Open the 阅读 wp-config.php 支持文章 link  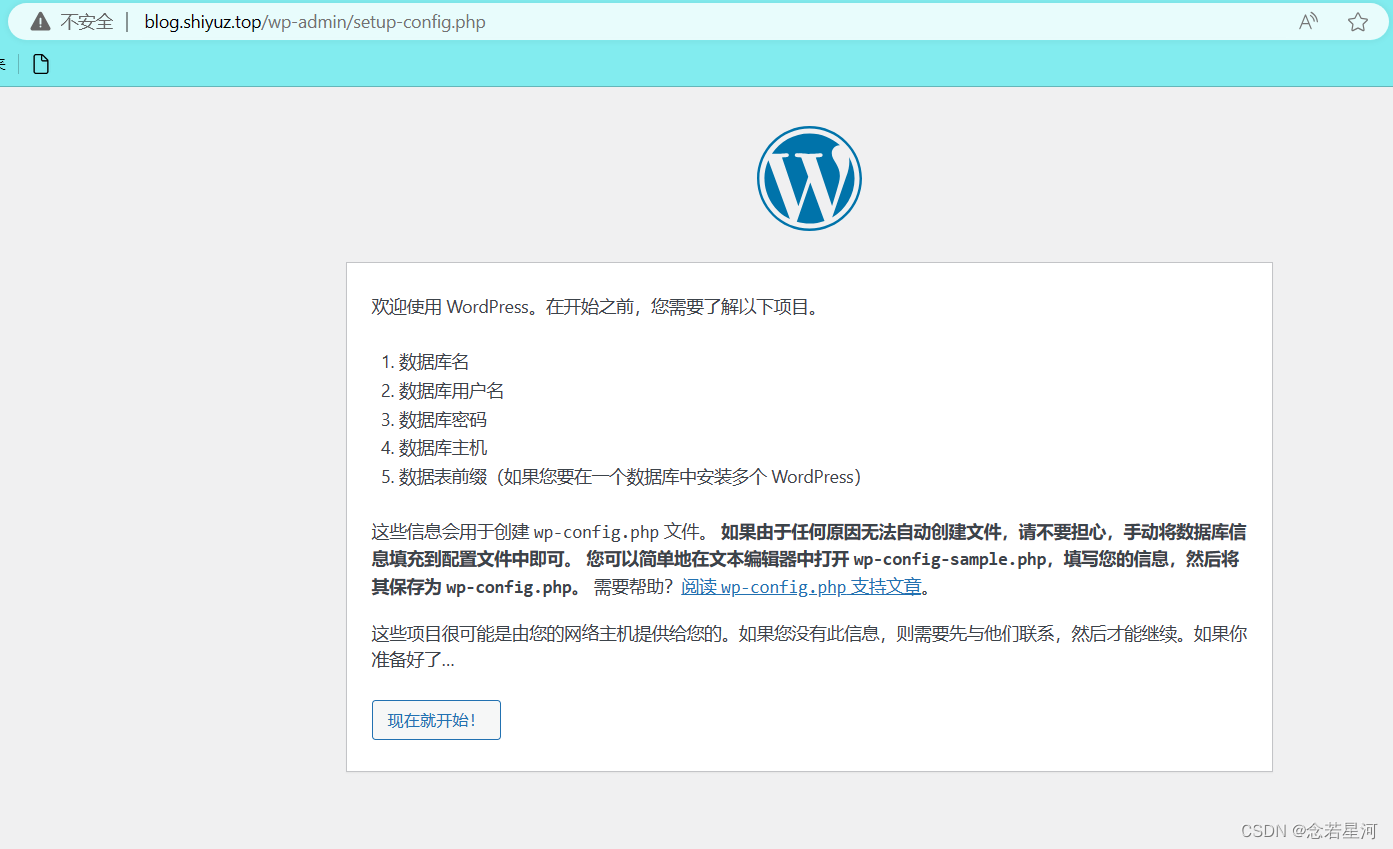click(801, 587)
